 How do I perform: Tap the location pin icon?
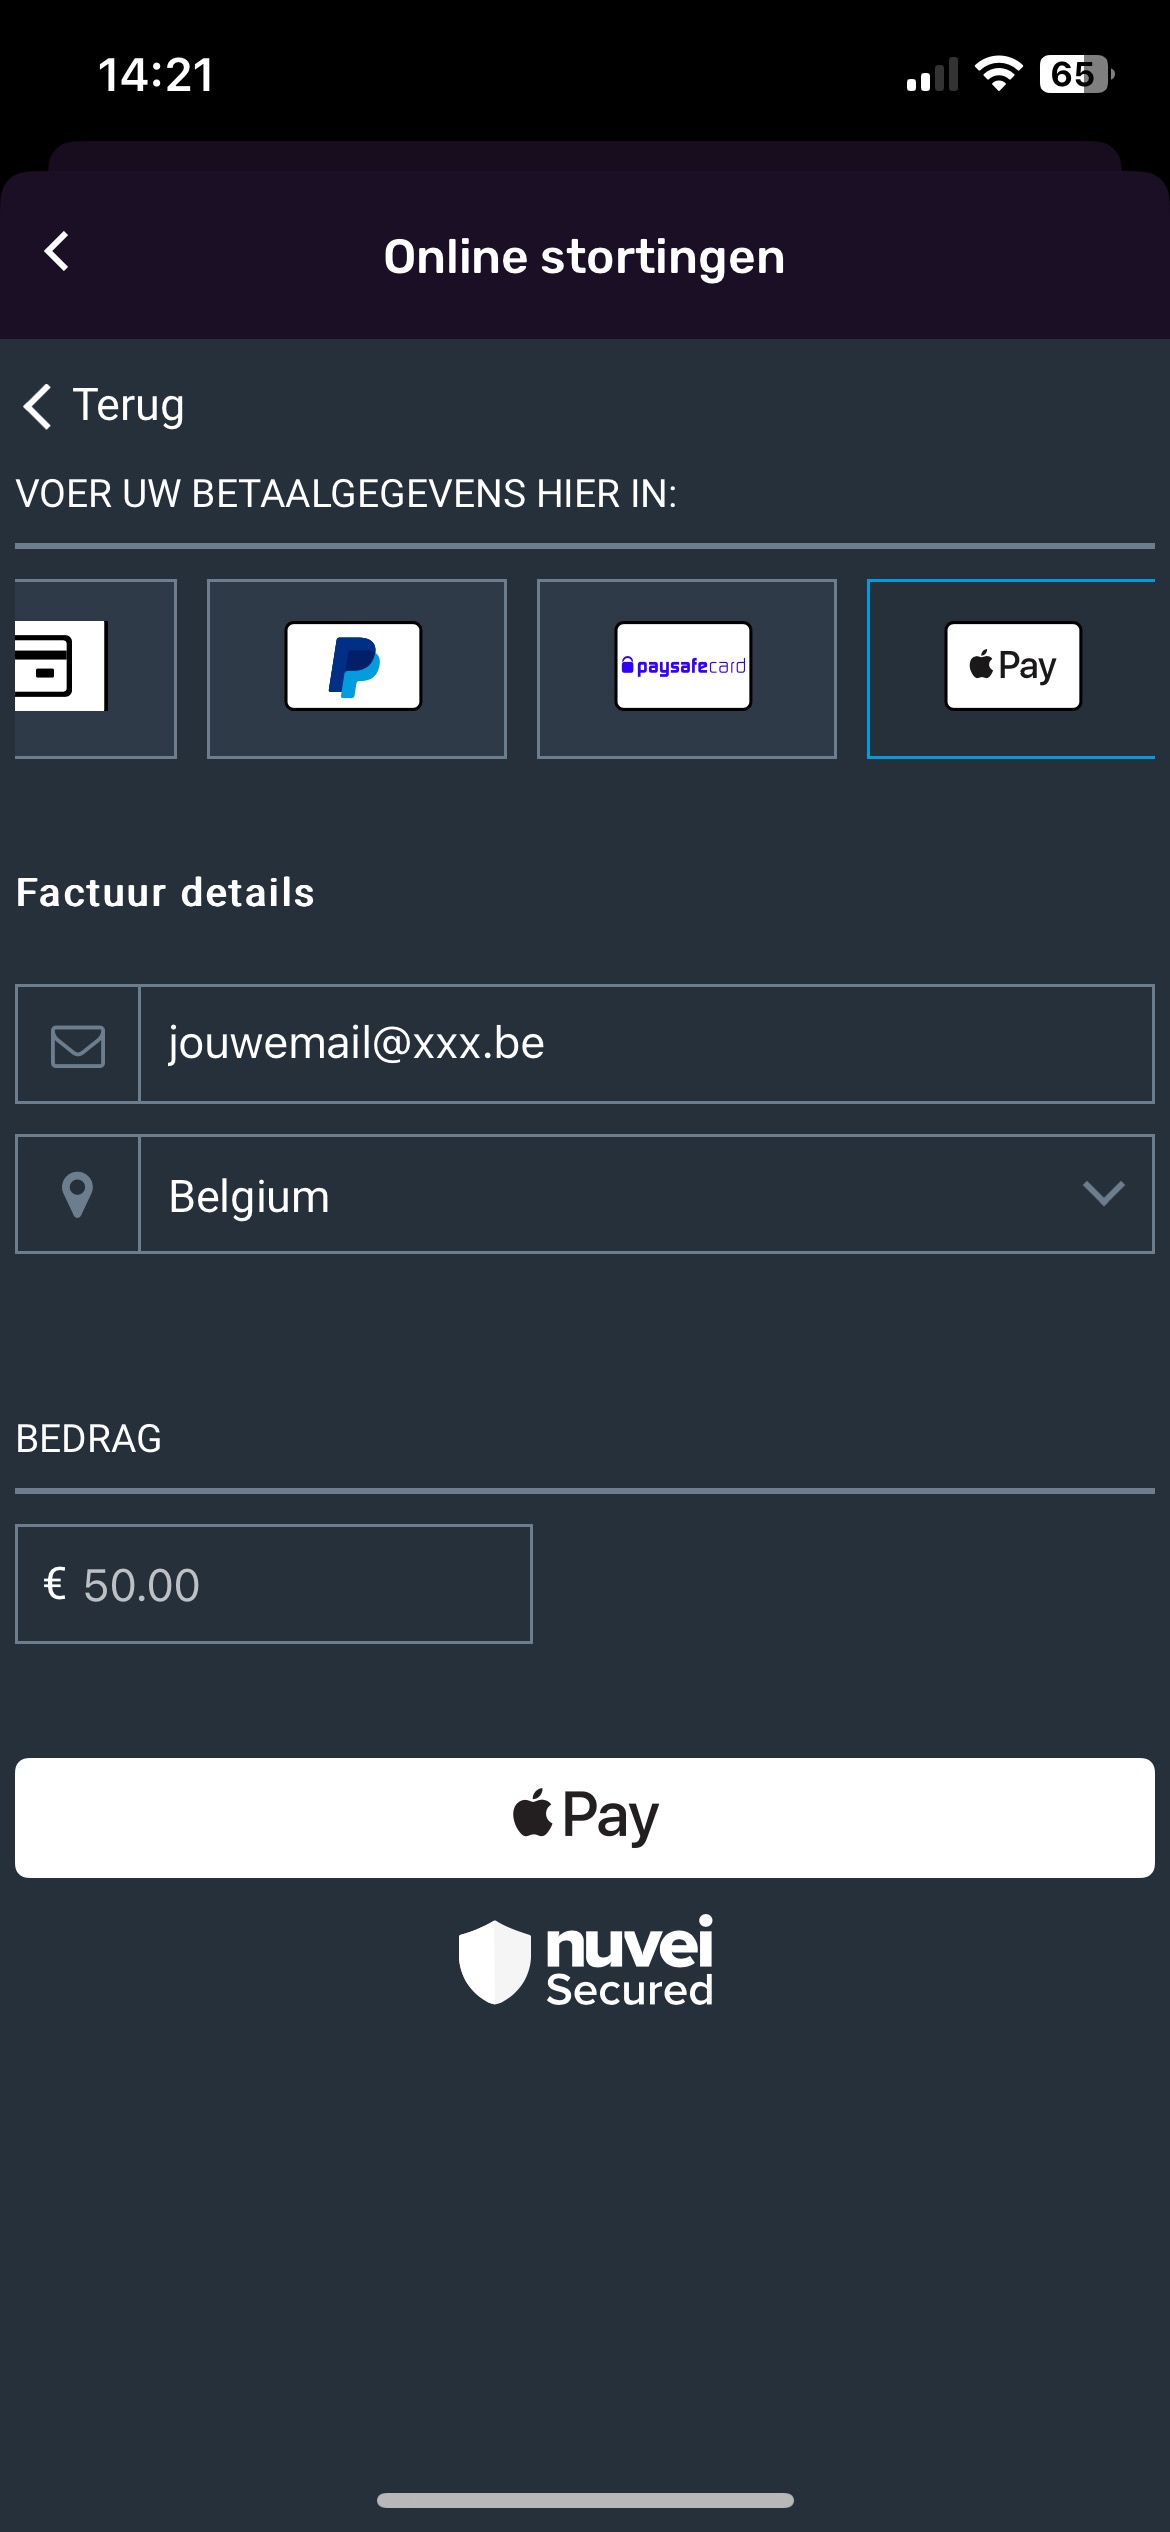(x=77, y=1194)
